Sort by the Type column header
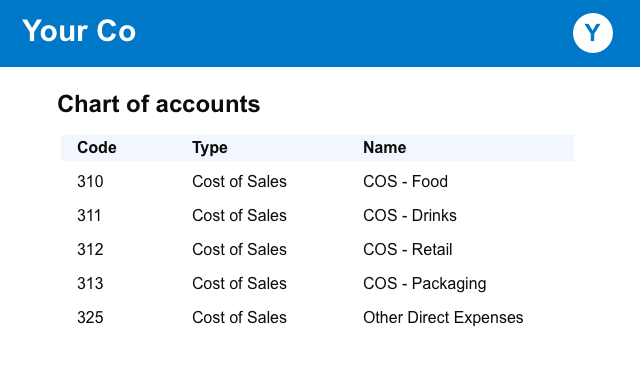This screenshot has height=371, width=640. (x=210, y=147)
